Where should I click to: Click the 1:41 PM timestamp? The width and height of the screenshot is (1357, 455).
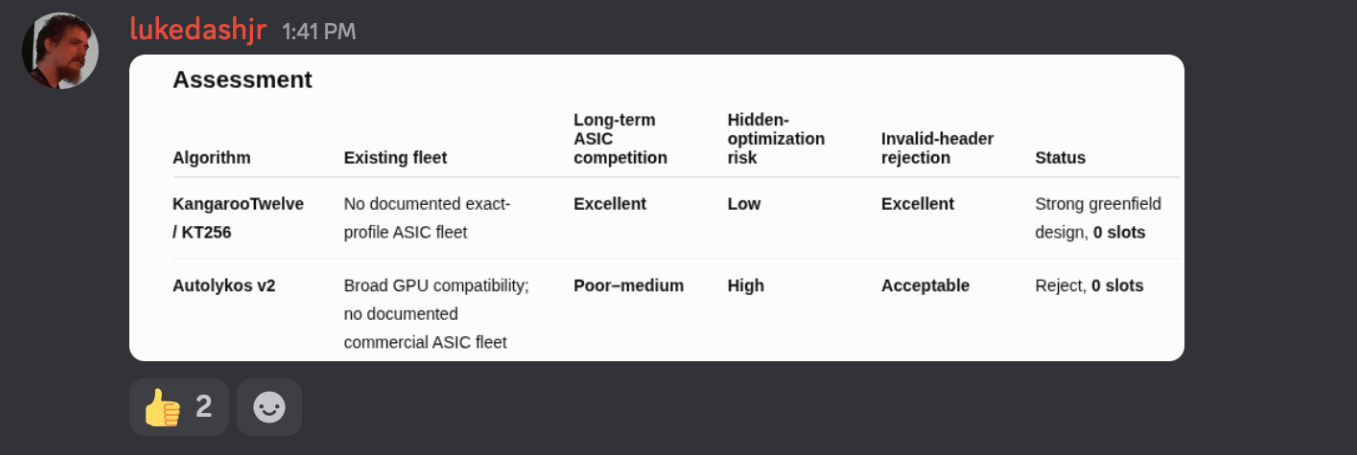point(319,32)
